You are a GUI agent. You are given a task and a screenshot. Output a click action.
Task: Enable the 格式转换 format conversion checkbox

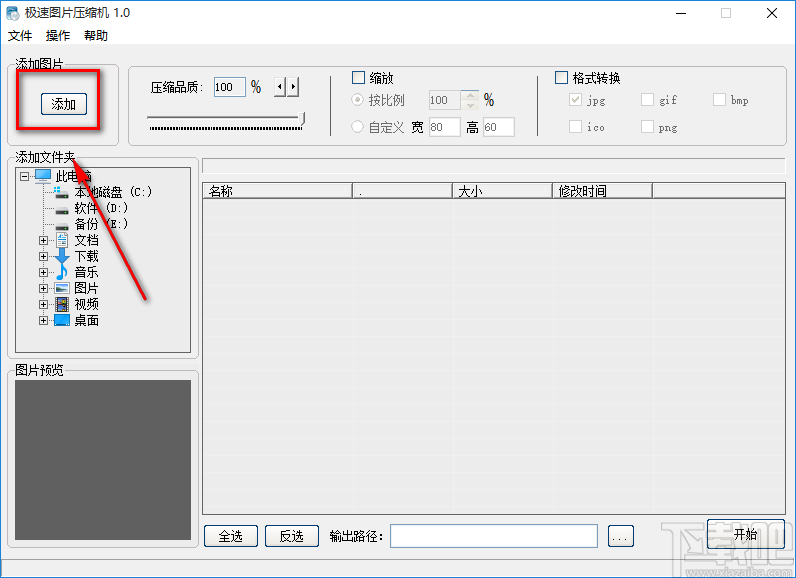pyautogui.click(x=561, y=78)
